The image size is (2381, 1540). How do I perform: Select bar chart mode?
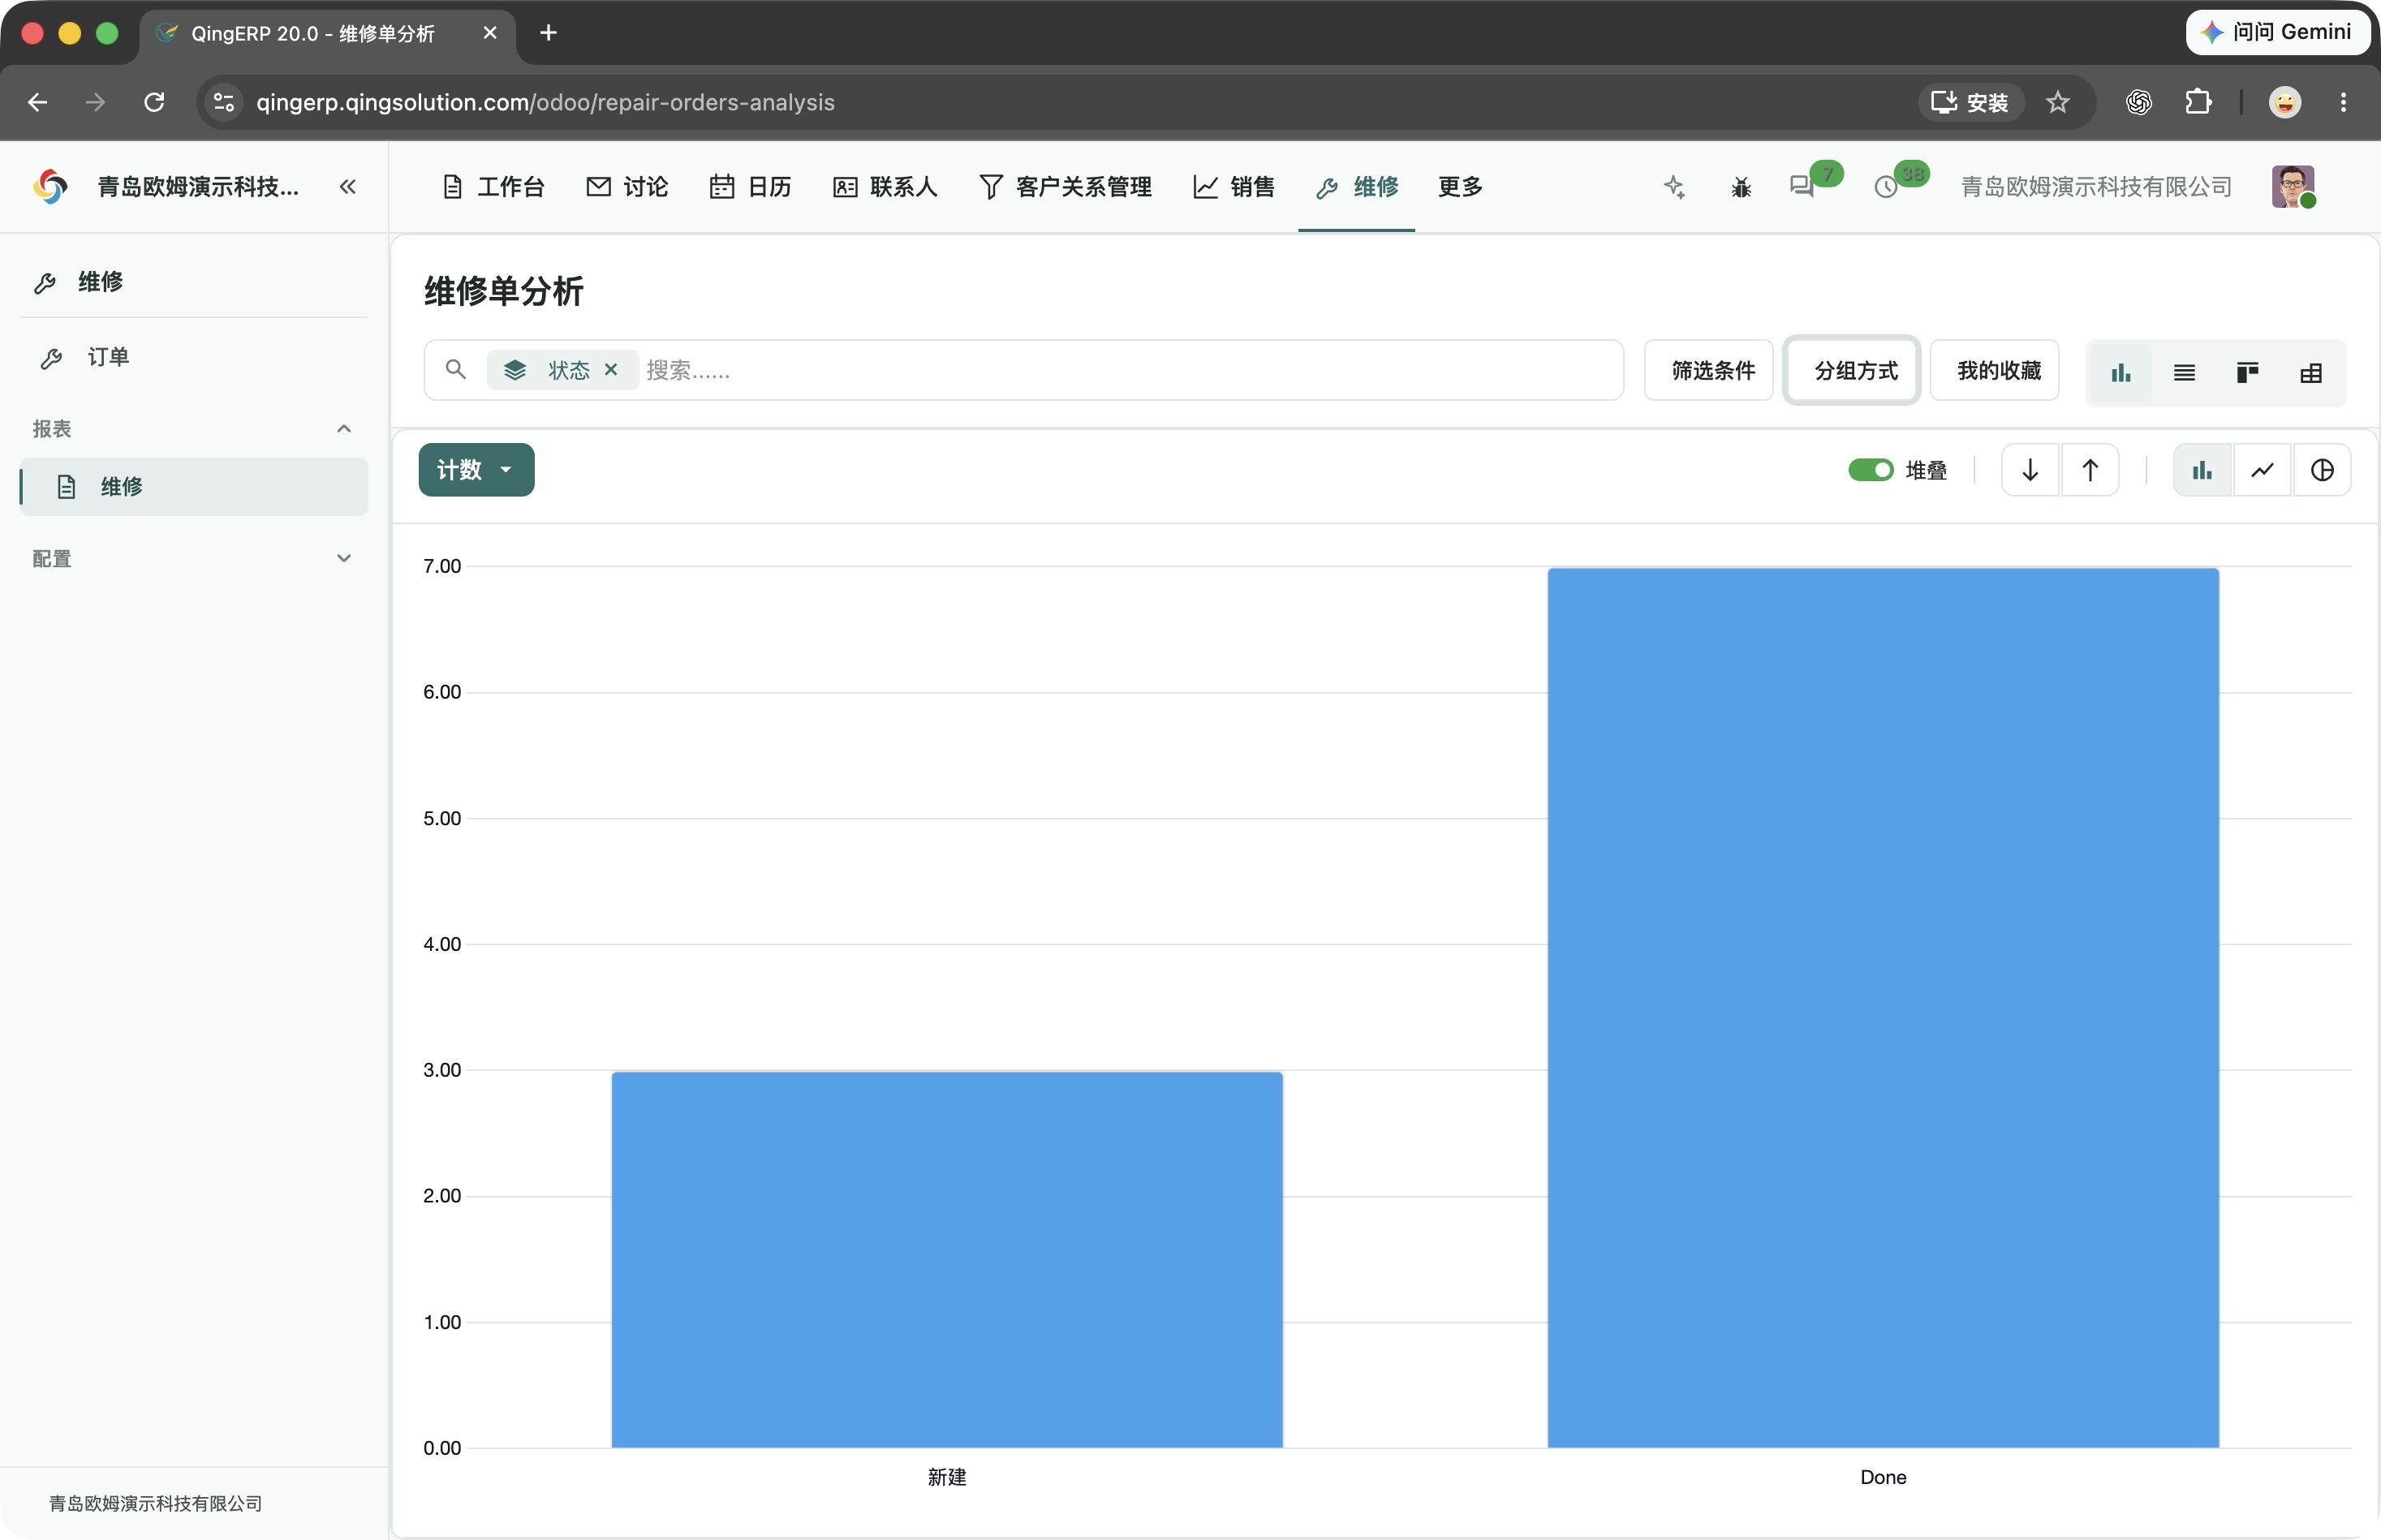pos(2202,470)
